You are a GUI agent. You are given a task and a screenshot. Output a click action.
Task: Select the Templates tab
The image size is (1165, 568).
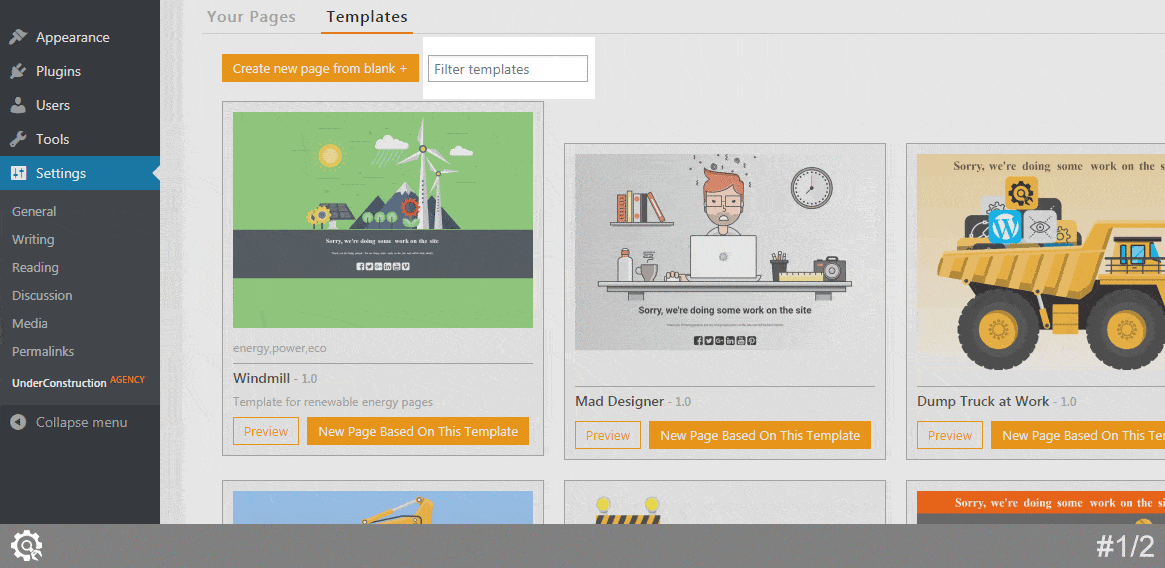[367, 17]
